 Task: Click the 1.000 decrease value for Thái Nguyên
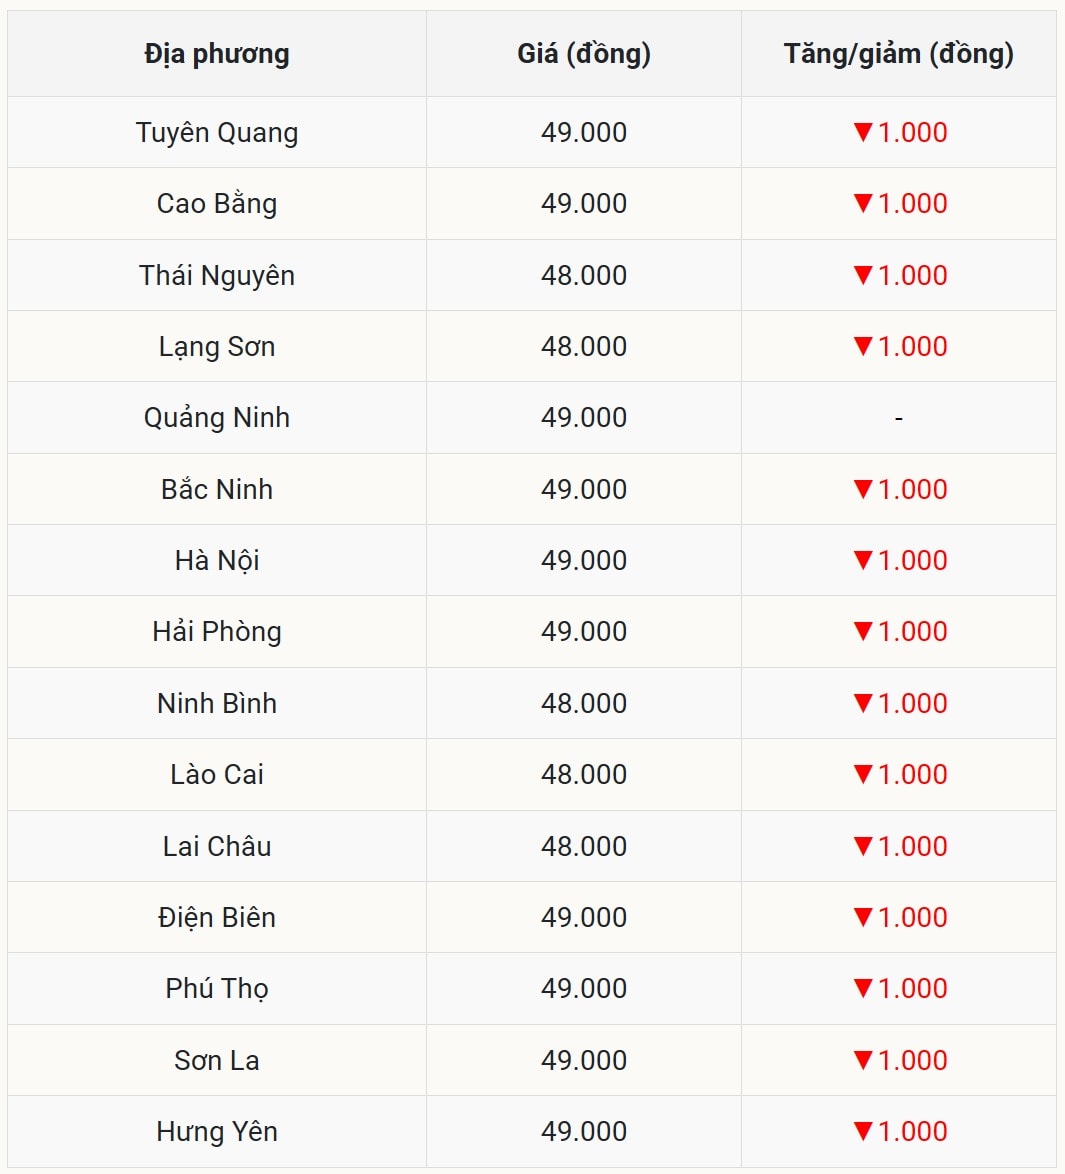912,275
